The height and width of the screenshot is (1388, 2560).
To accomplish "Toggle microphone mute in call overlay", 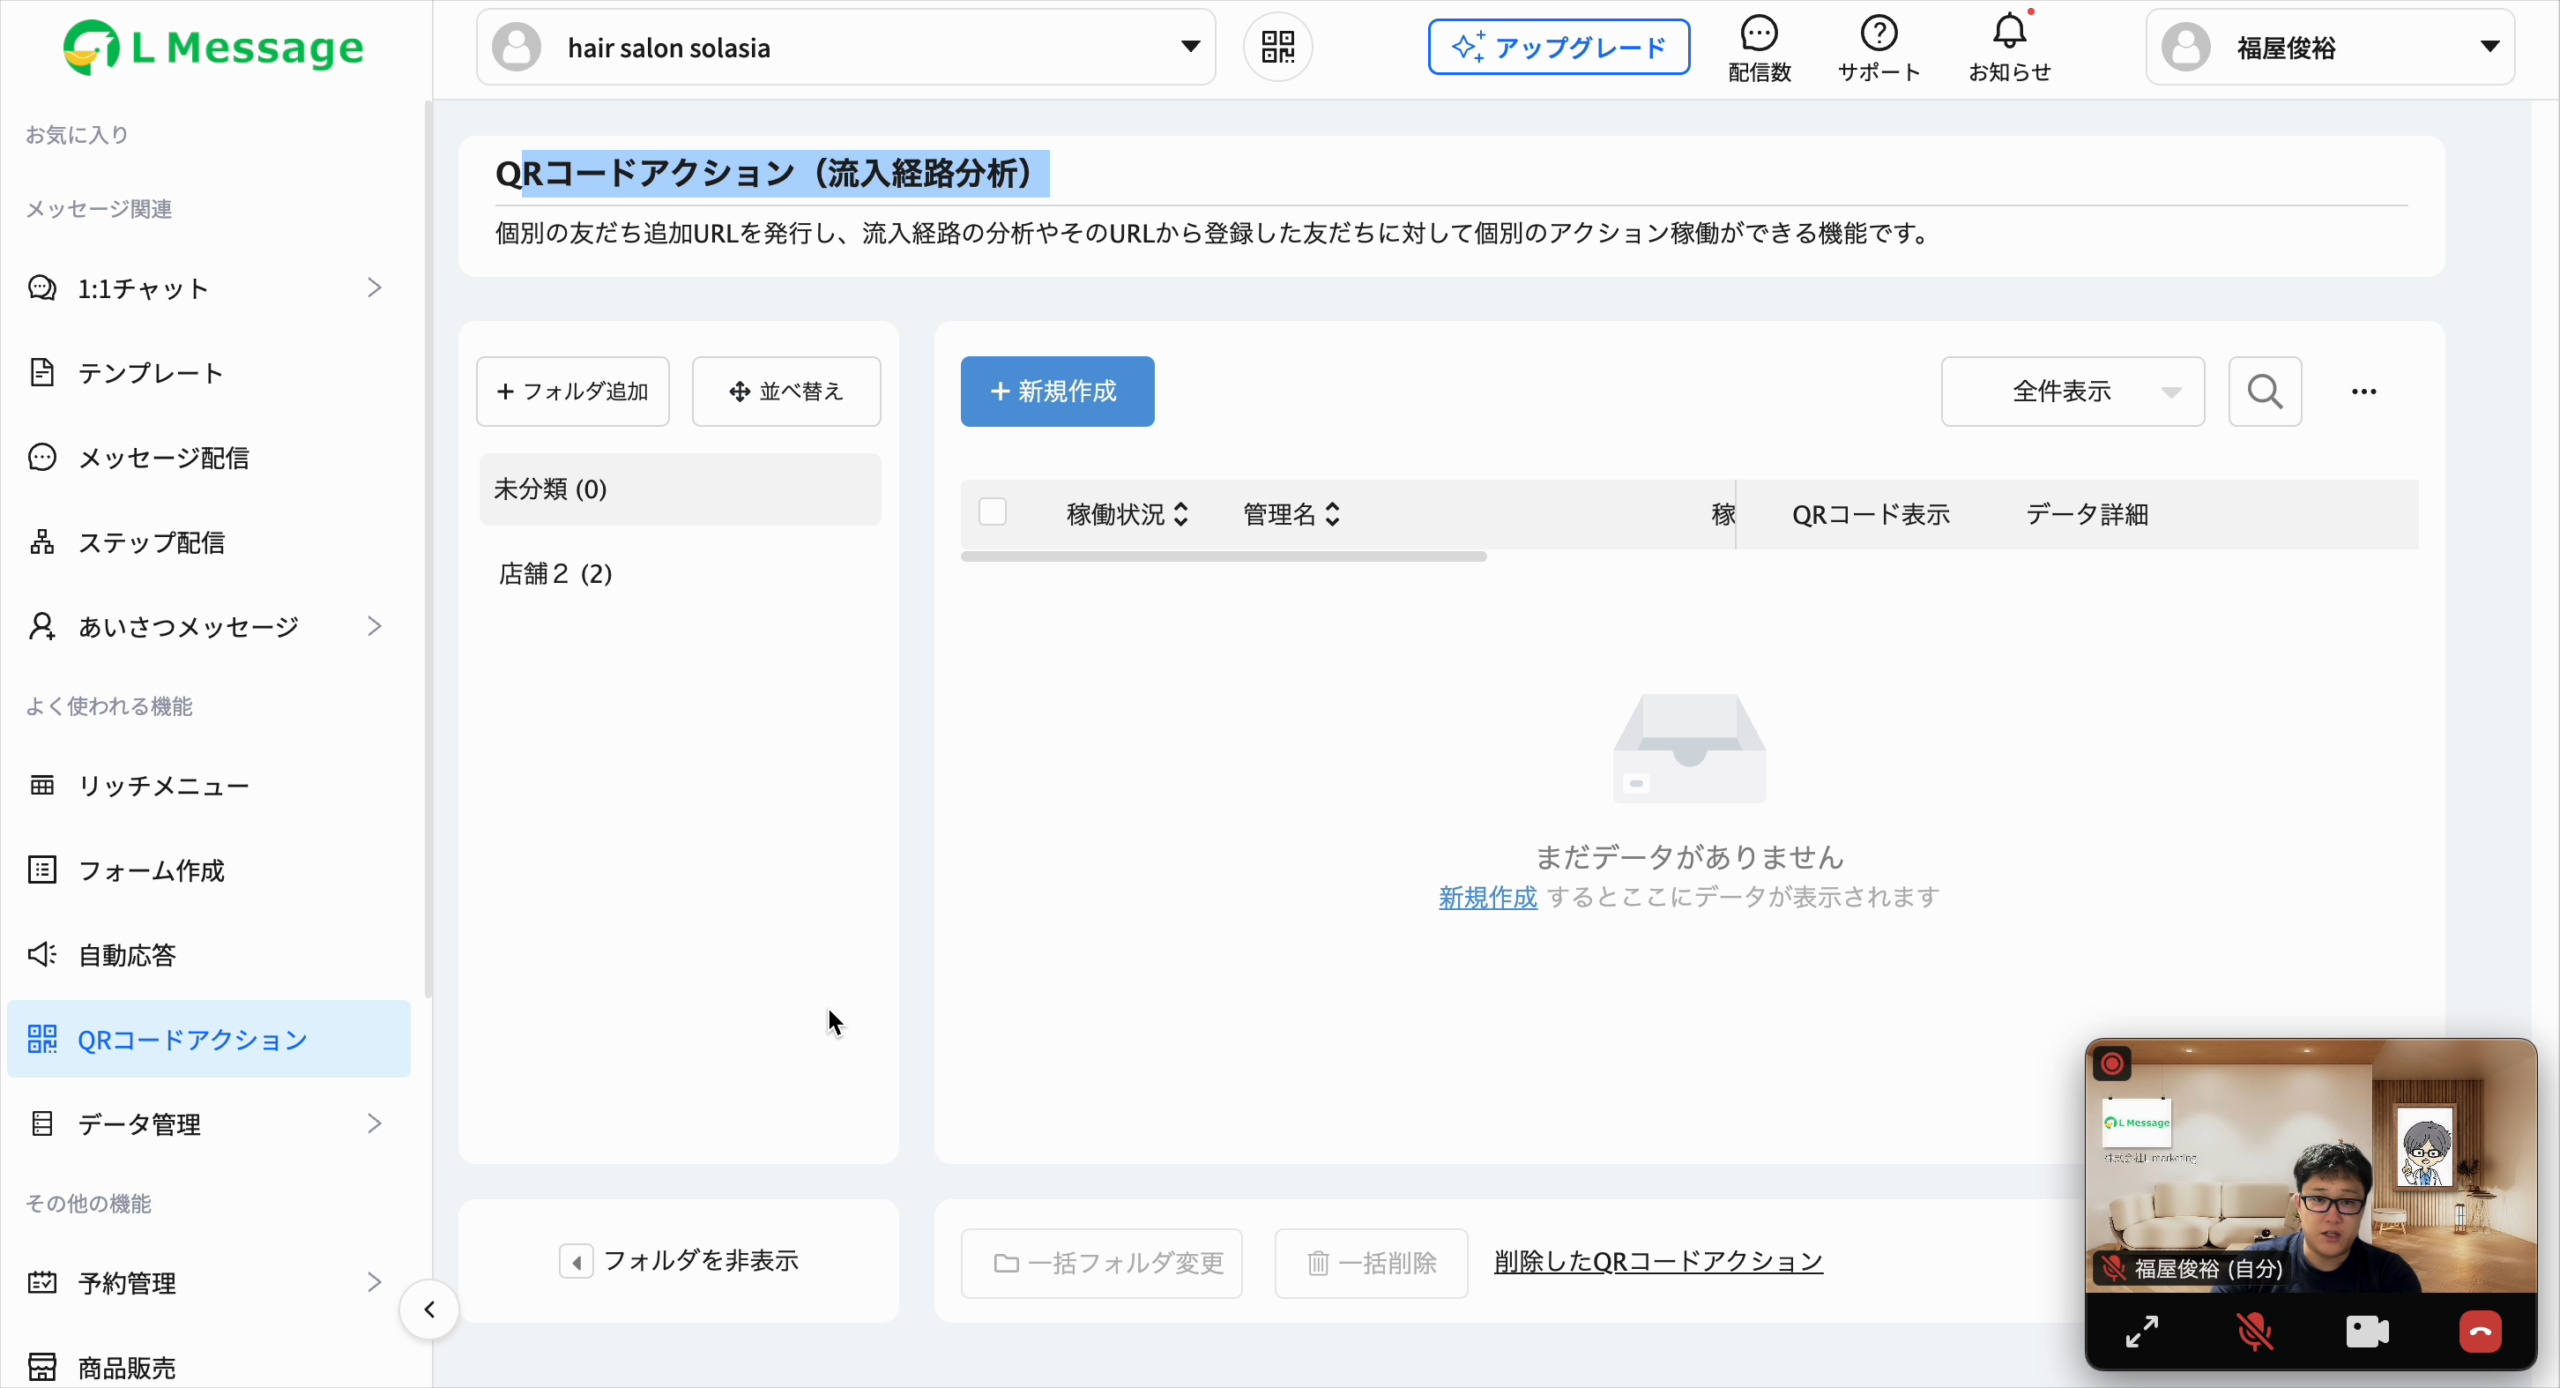I will tap(2254, 1331).
